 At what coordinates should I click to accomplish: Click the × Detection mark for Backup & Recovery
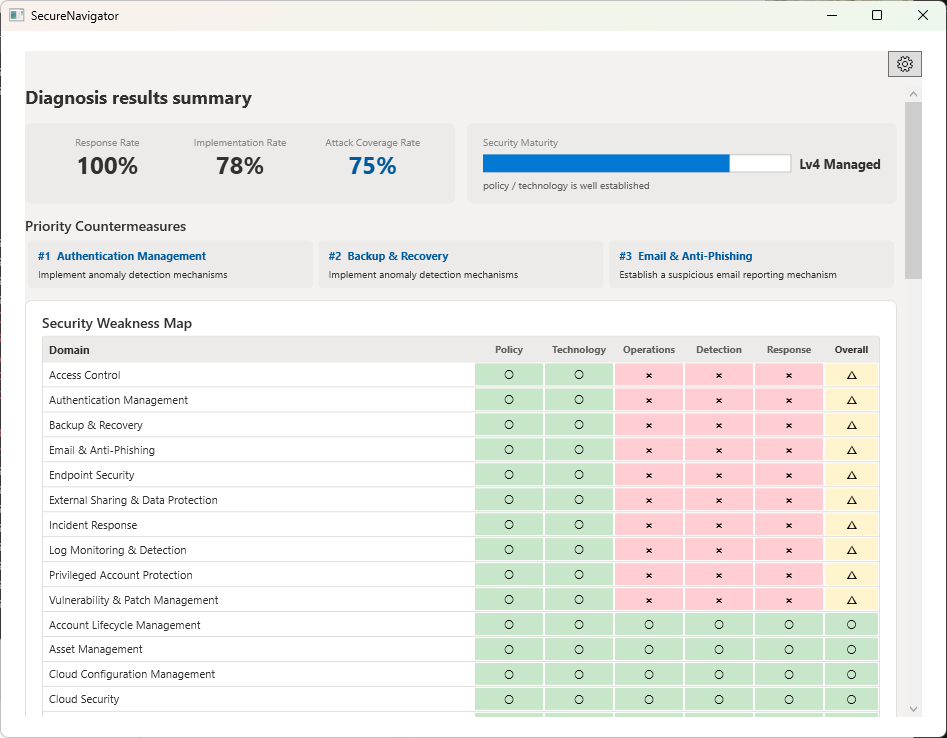pos(719,424)
